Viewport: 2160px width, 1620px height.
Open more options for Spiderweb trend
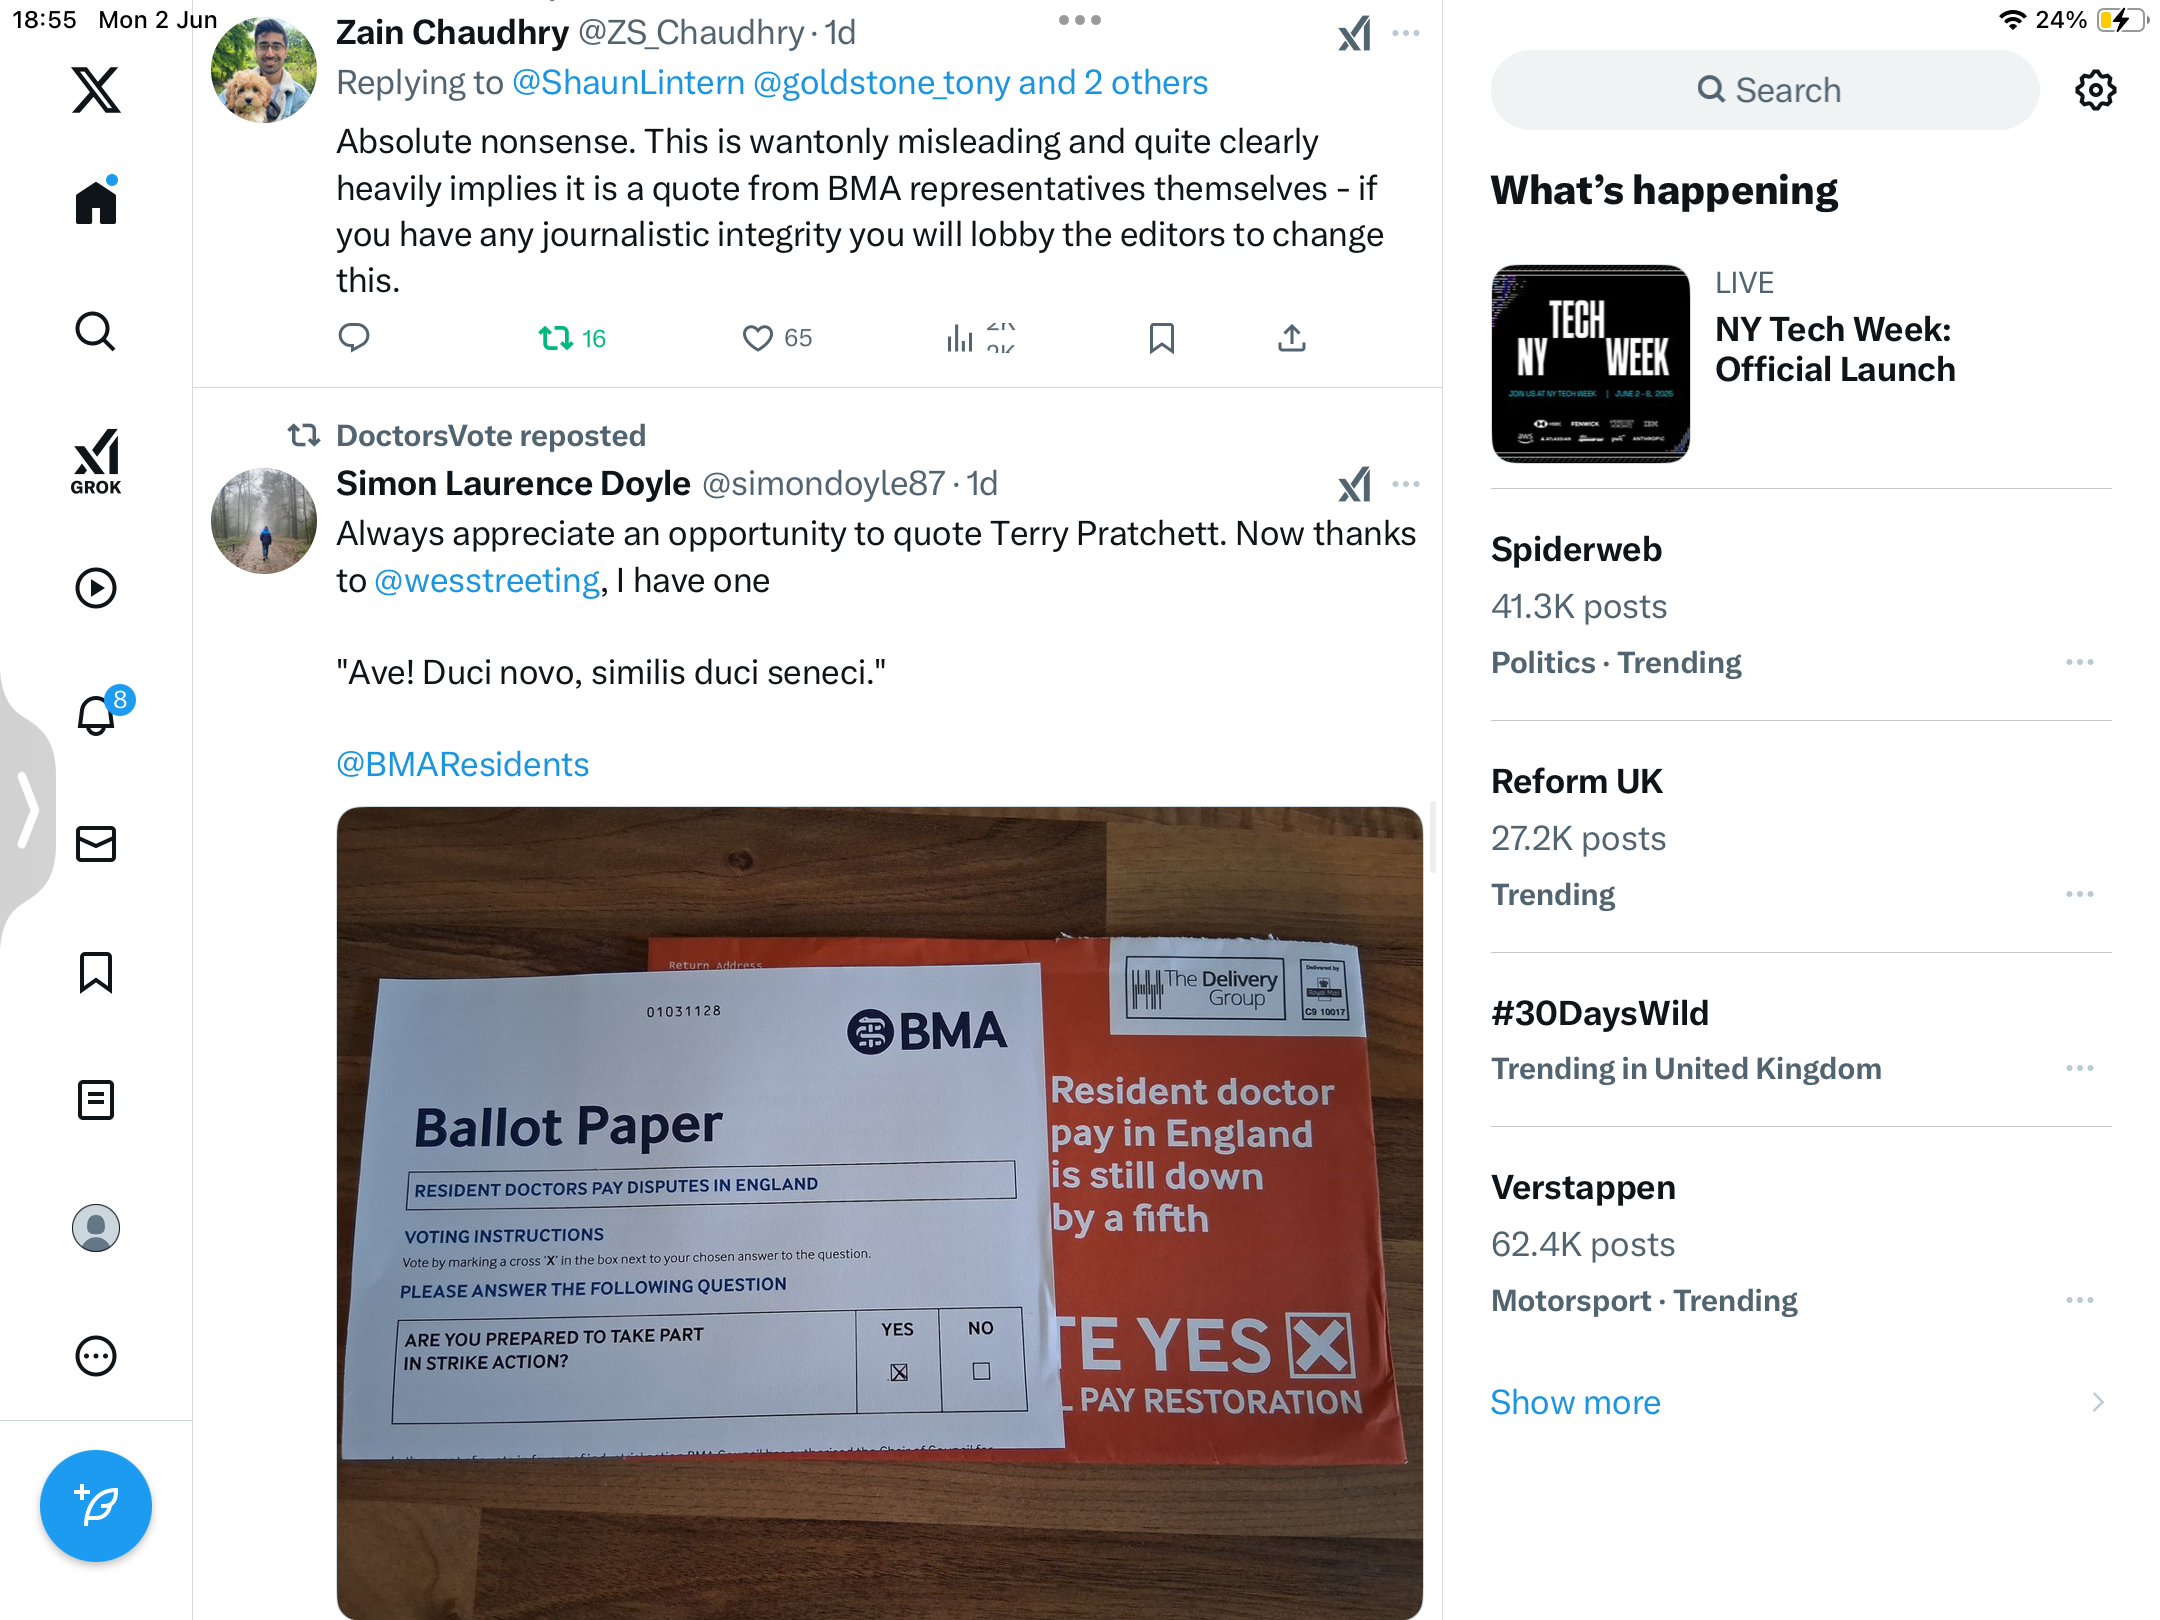(x=2080, y=662)
